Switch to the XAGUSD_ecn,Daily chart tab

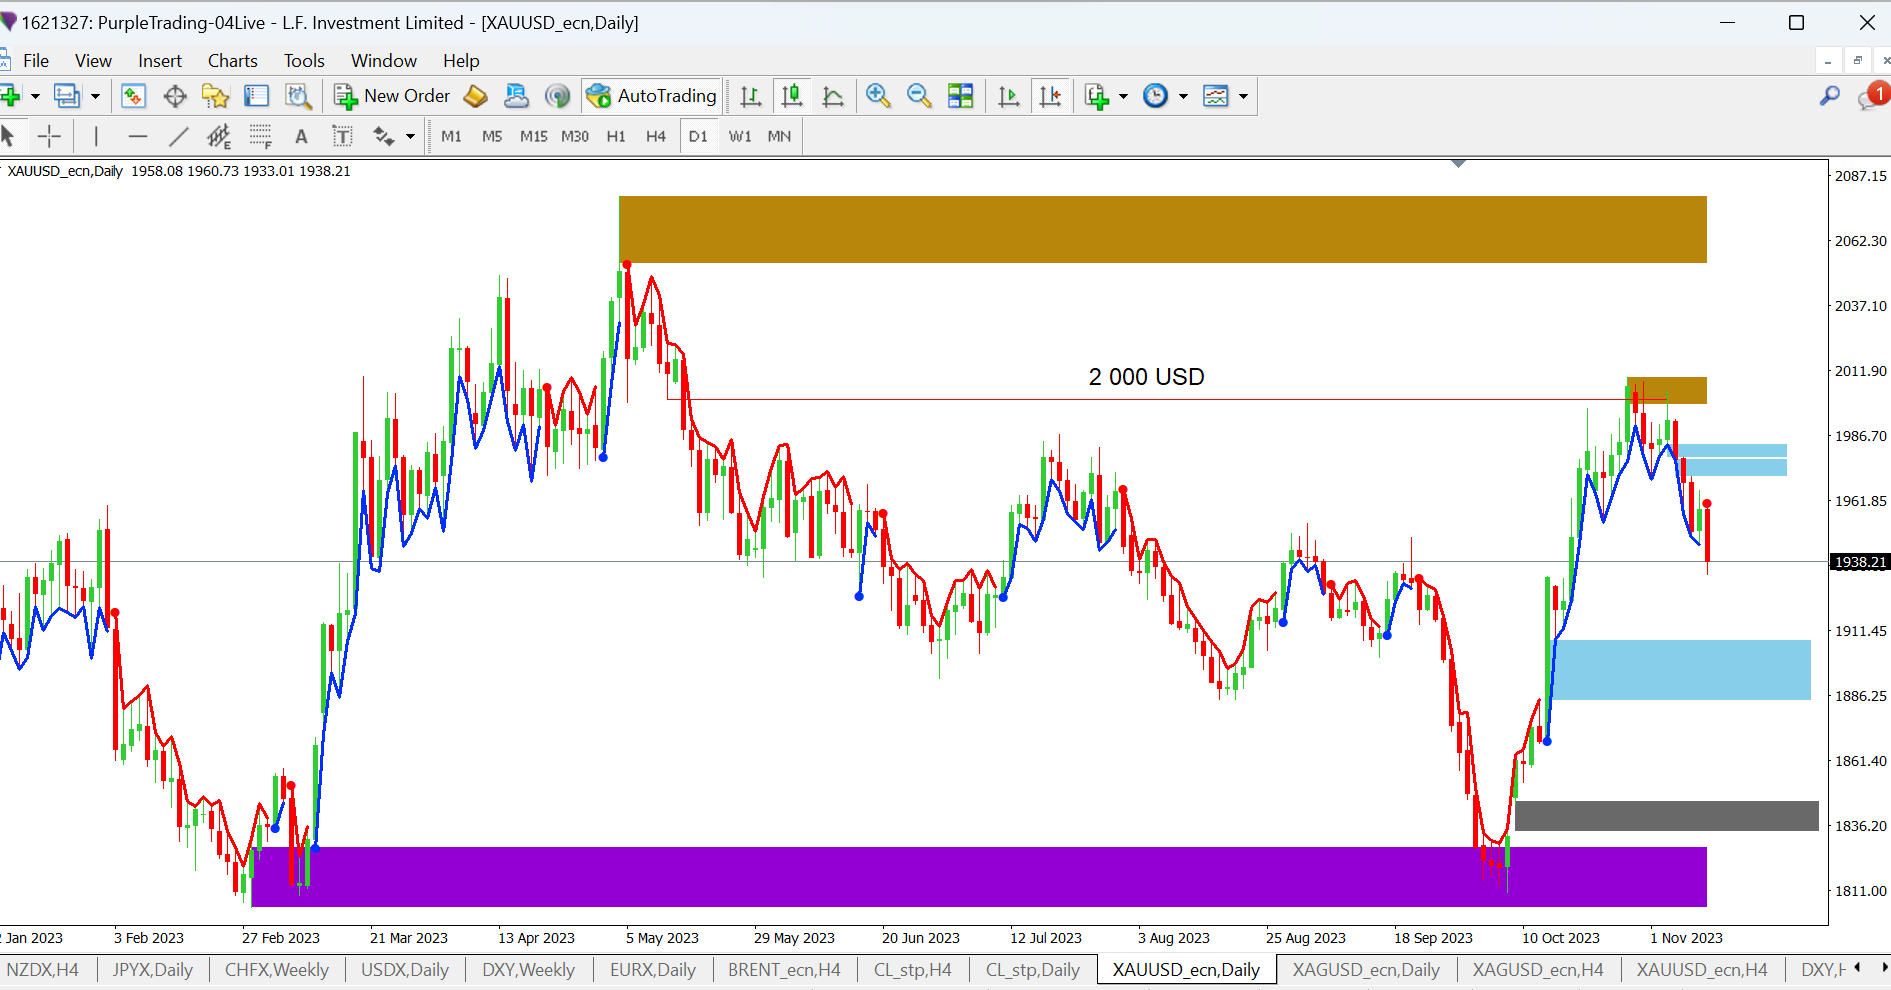pyautogui.click(x=1366, y=970)
